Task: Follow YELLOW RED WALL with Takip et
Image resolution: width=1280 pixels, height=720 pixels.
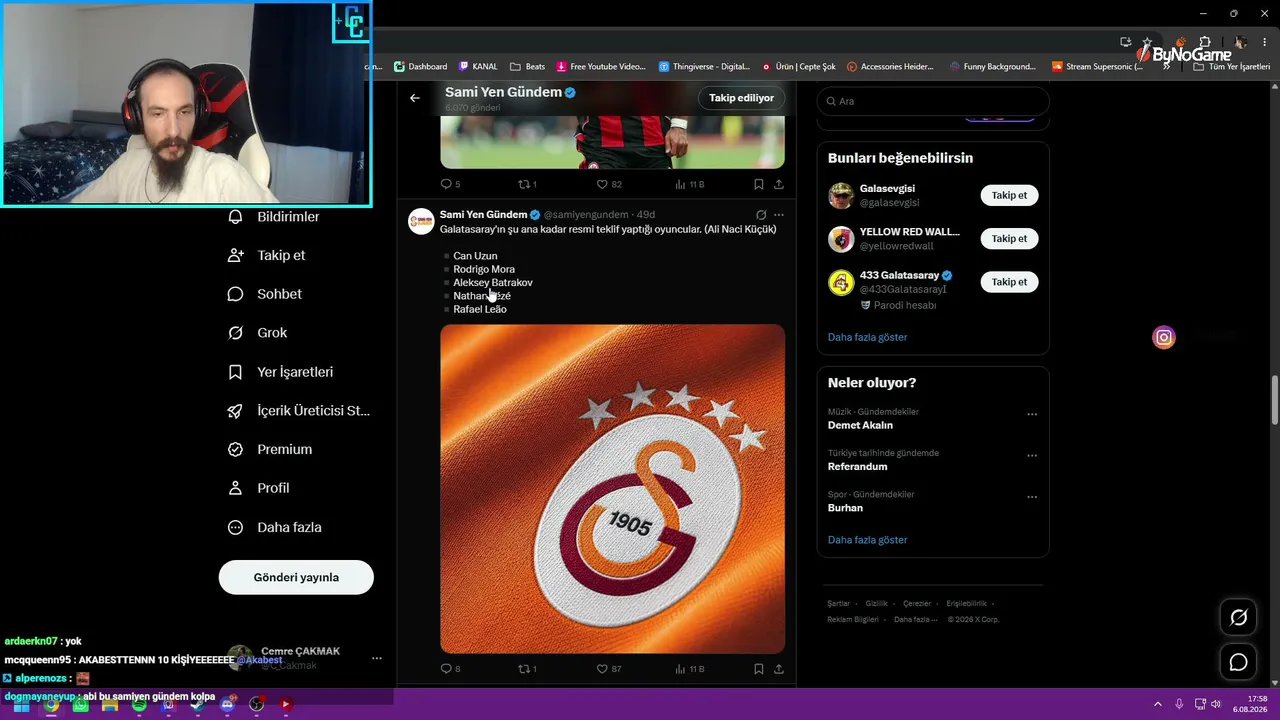Action: (x=1009, y=238)
